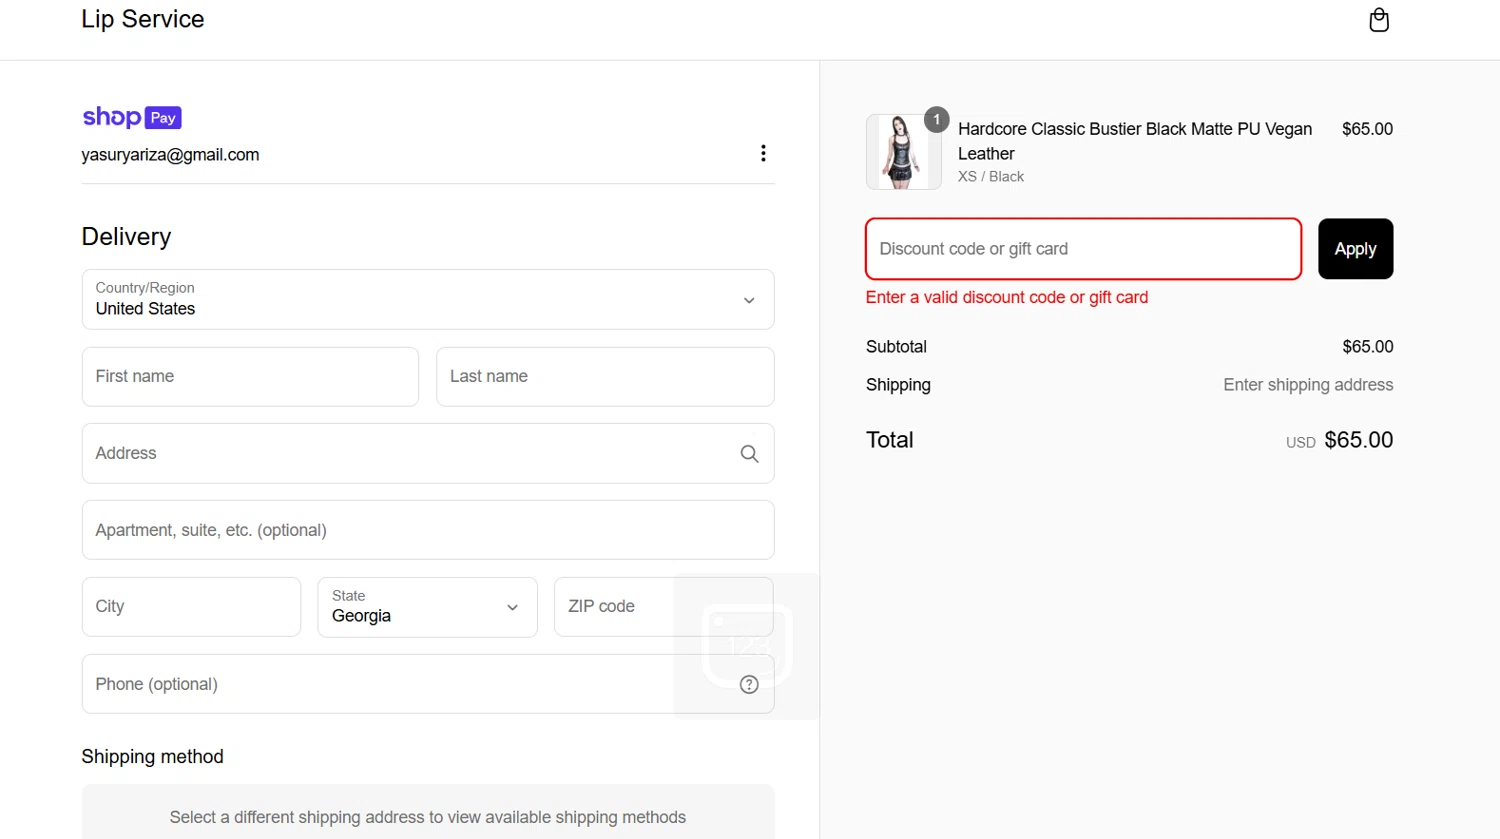Click the Shipping method heading
The image size is (1500, 839).
point(153,757)
